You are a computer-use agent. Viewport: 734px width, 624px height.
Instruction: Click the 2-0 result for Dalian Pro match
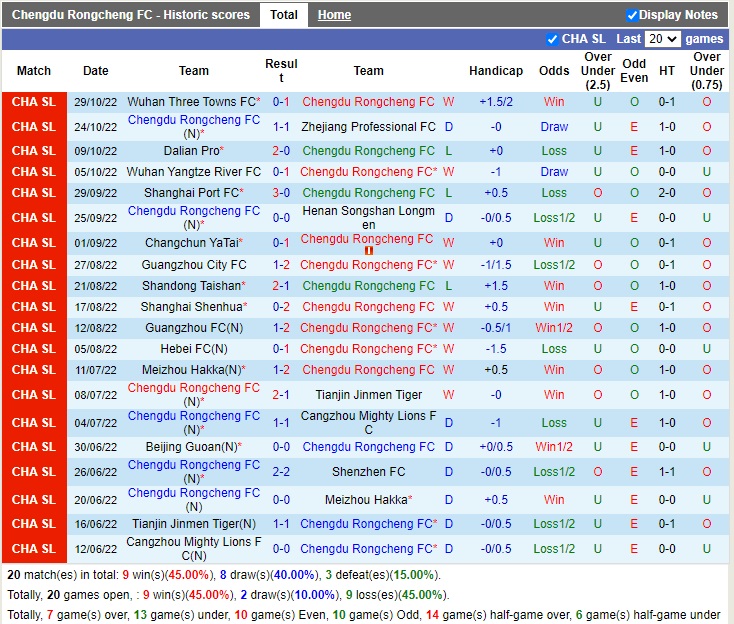click(x=281, y=151)
